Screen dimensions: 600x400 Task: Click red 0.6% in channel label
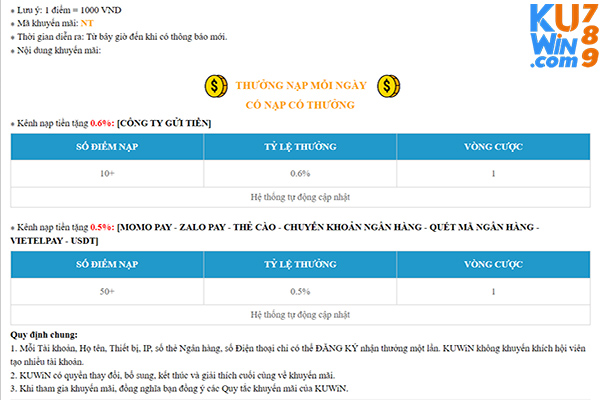pos(102,123)
